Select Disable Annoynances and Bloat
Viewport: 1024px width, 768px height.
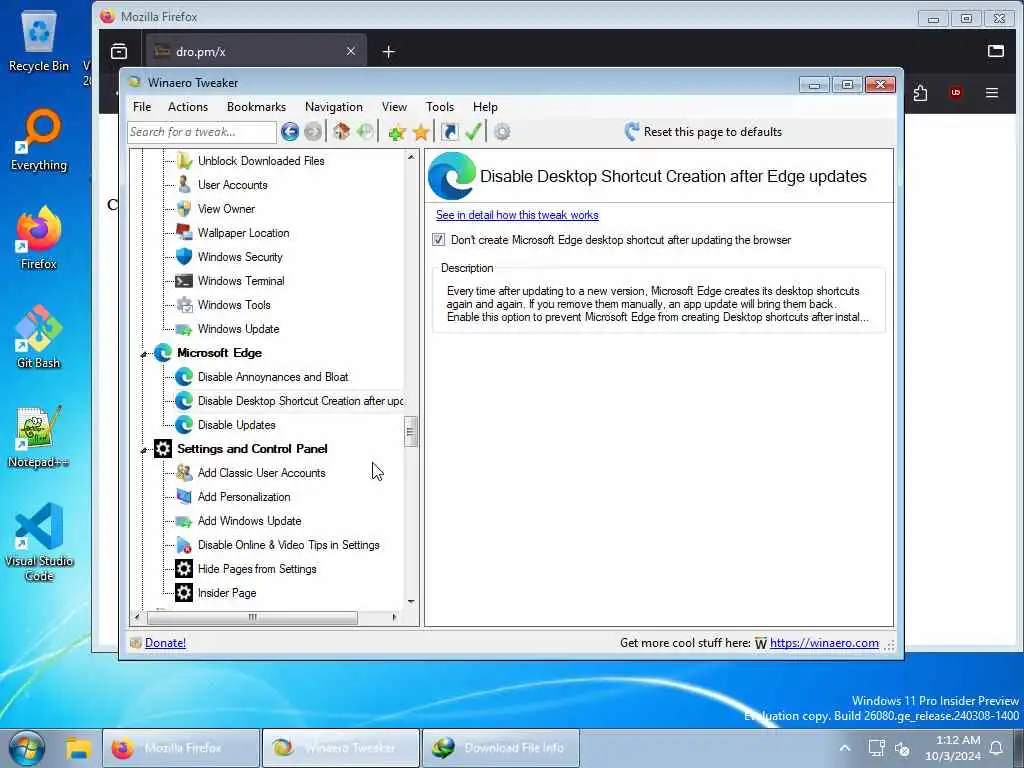click(x=273, y=377)
